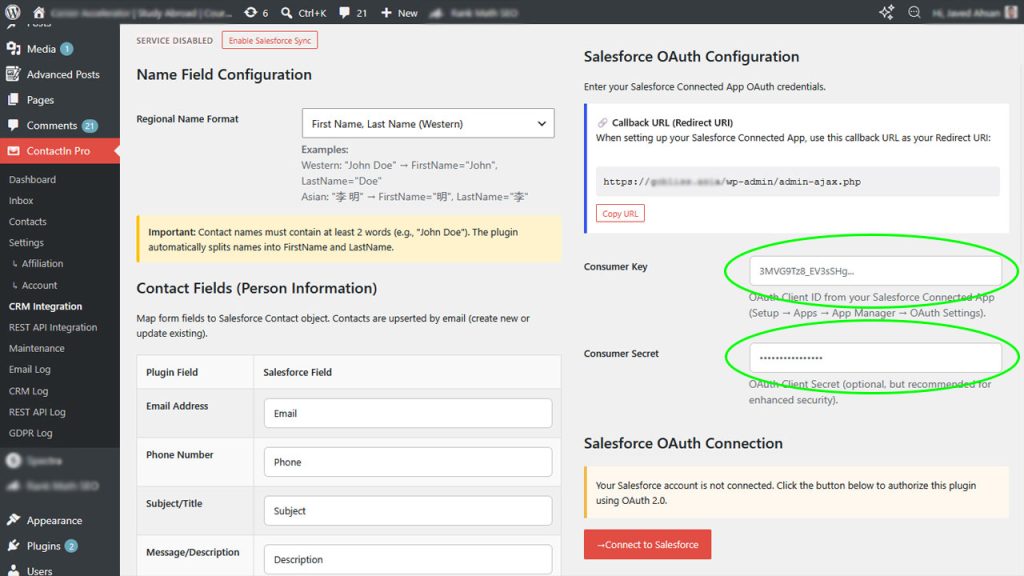Open Email Log submenu item
The height and width of the screenshot is (576, 1024).
click(29, 370)
